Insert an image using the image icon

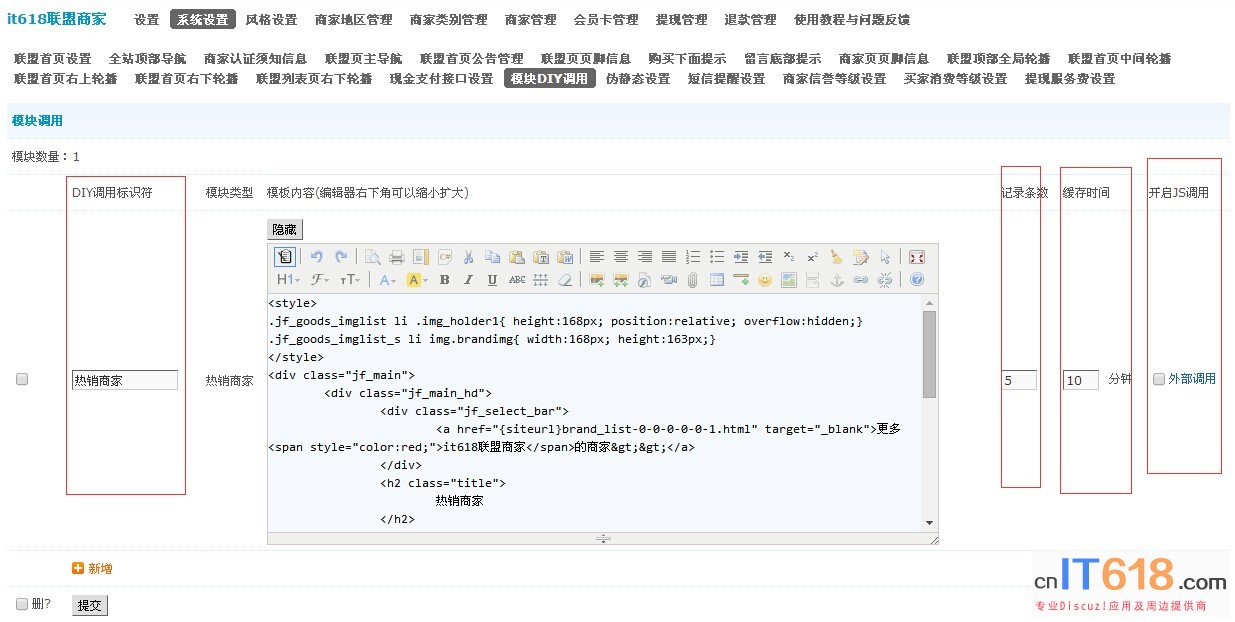pyautogui.click(x=596, y=280)
